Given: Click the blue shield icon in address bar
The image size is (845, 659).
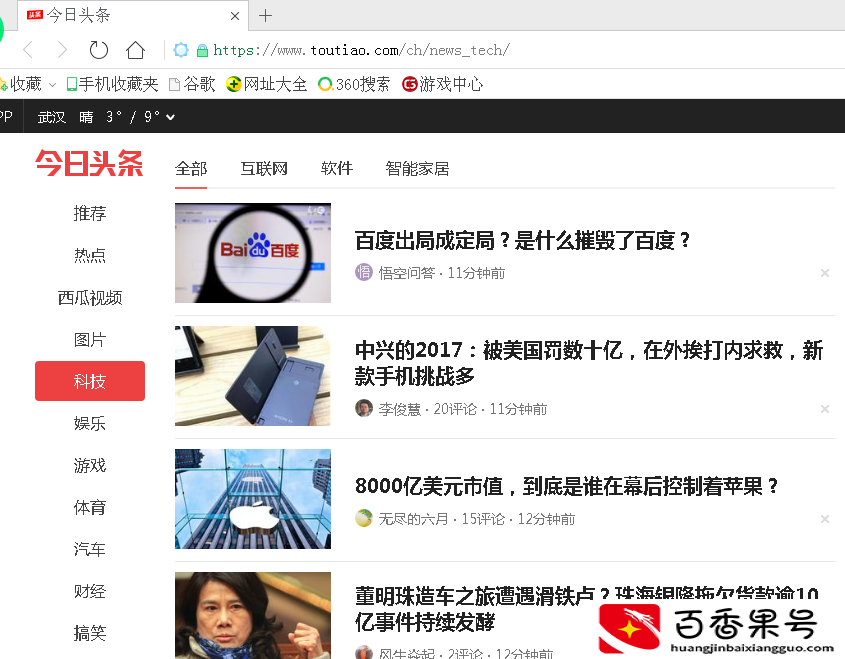Looking at the screenshot, I should [181, 50].
